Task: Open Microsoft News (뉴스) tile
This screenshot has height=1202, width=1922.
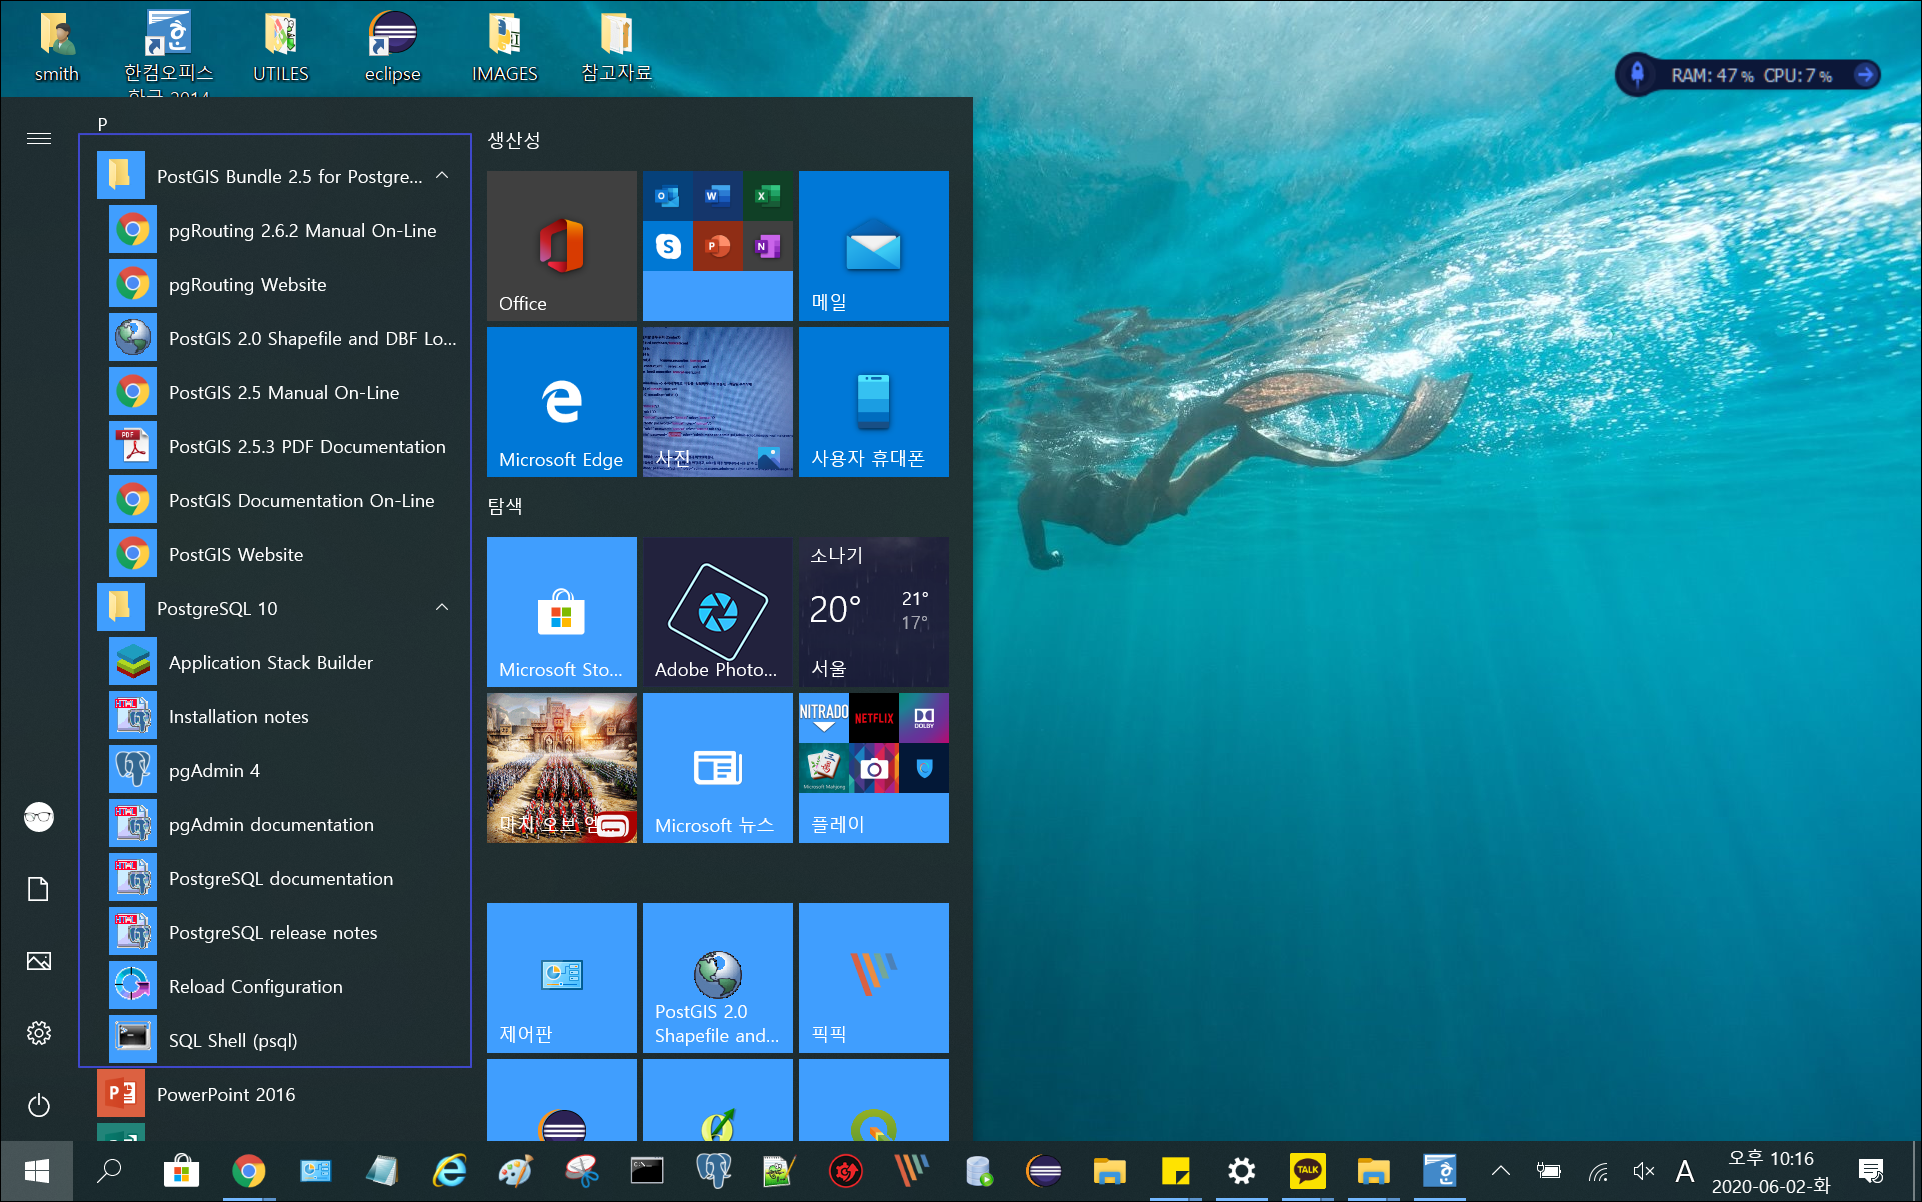Action: click(x=718, y=768)
